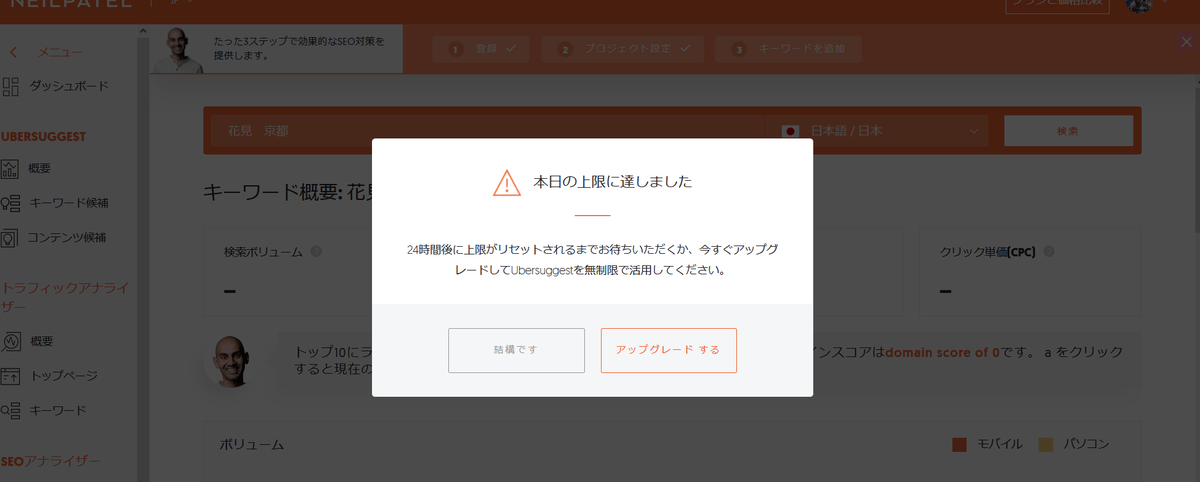Open コンテンツ候補 in the sidebar
Image resolution: width=1200 pixels, height=482 pixels.
tap(67, 238)
